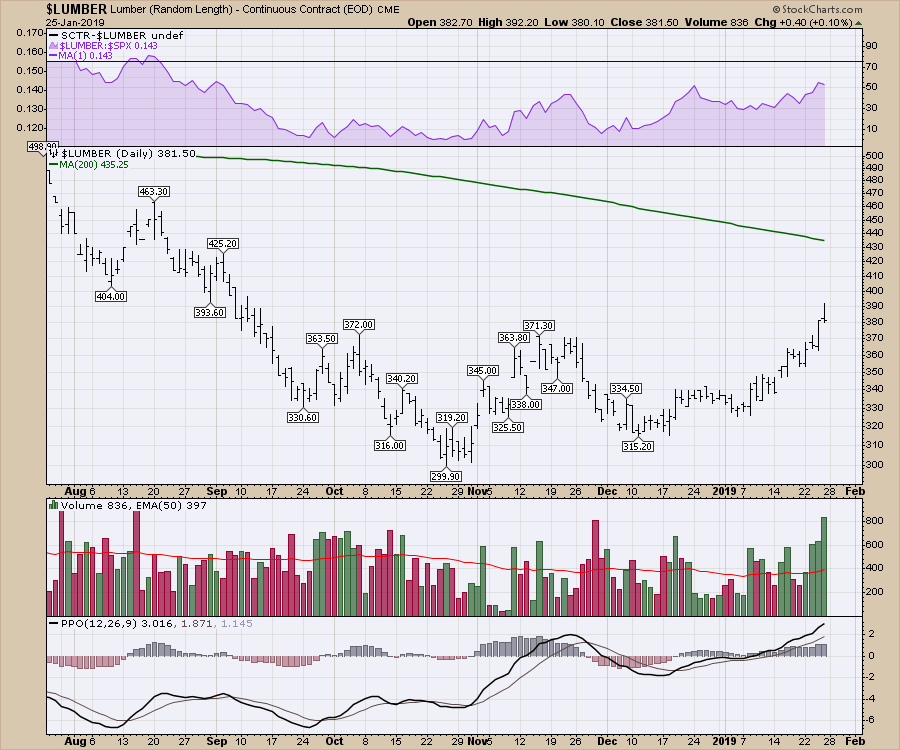Screen dimensions: 900x750
Task: Click the StockCharts.com watermark link
Action: pos(817,9)
